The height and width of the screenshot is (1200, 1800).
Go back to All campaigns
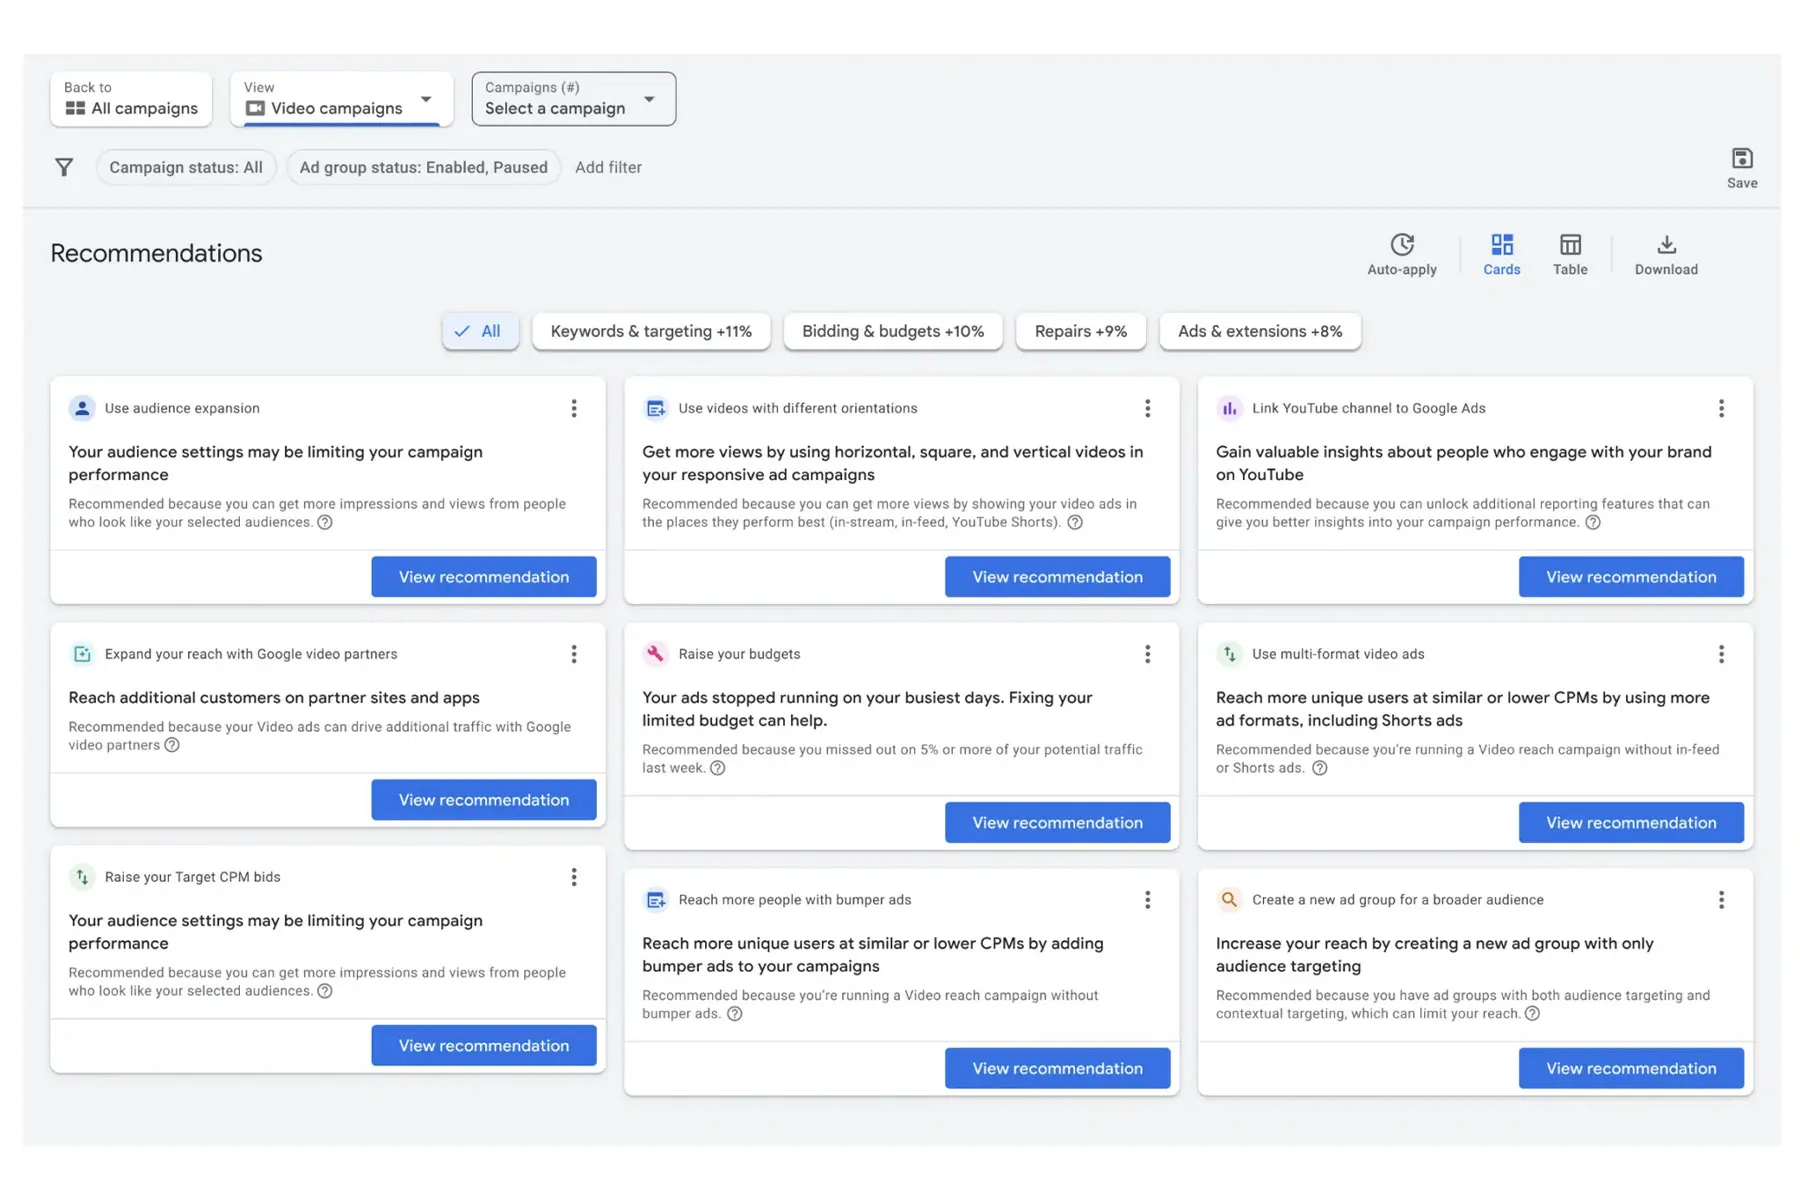click(x=131, y=100)
